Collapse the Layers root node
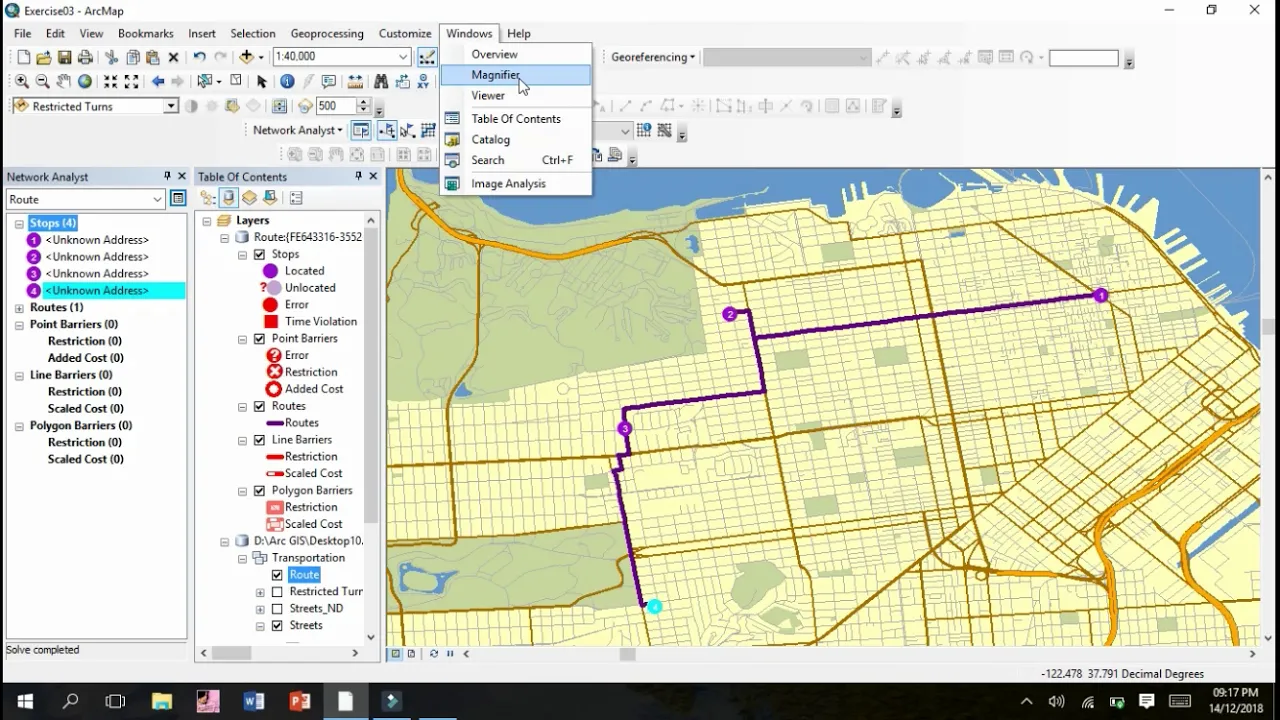1280x720 pixels. [x=207, y=221]
